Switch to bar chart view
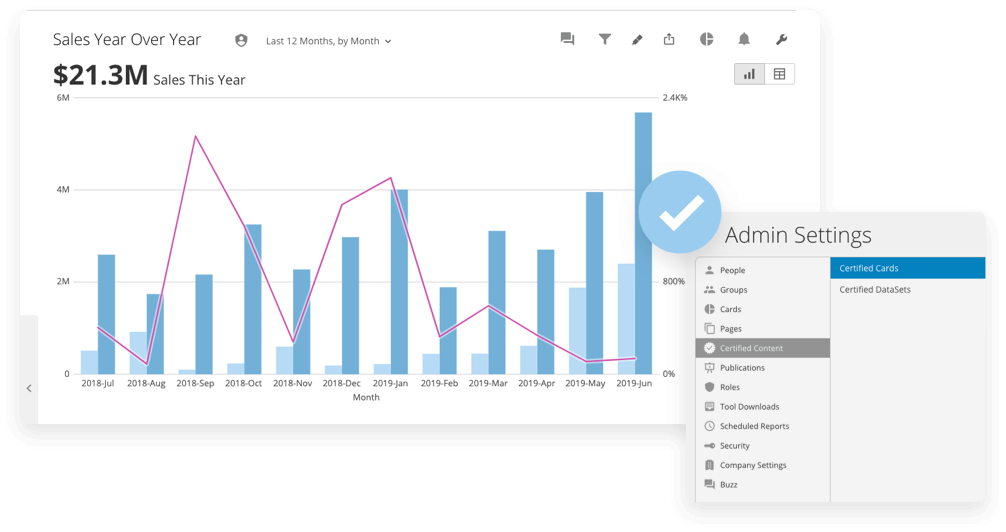Viewport: 1006px width, 532px height. point(749,74)
